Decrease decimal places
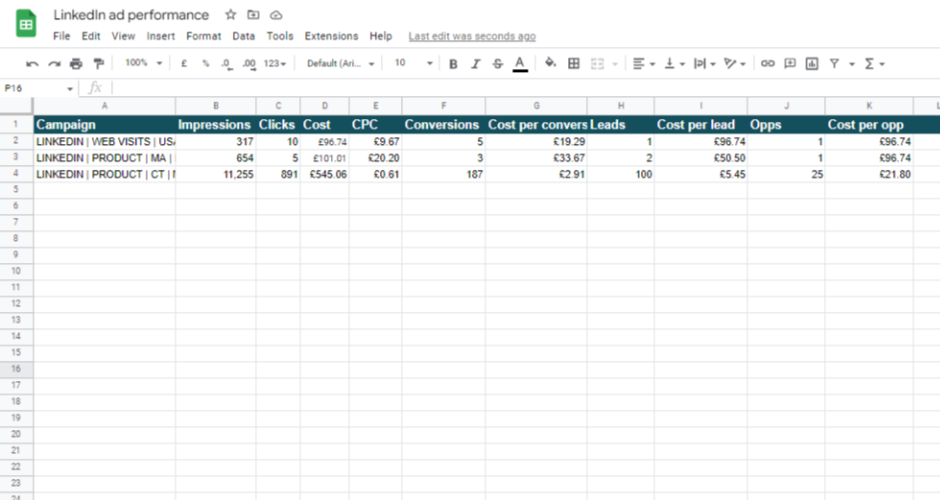This screenshot has width=940, height=500. click(227, 64)
